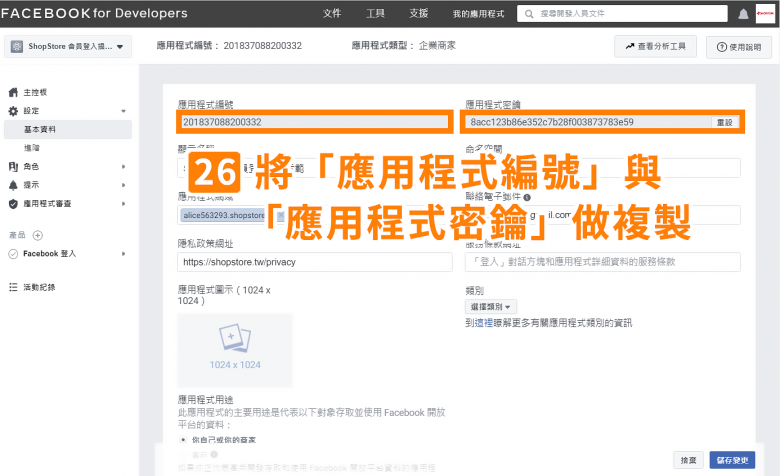Open the 文件 menu in top bar

click(332, 13)
